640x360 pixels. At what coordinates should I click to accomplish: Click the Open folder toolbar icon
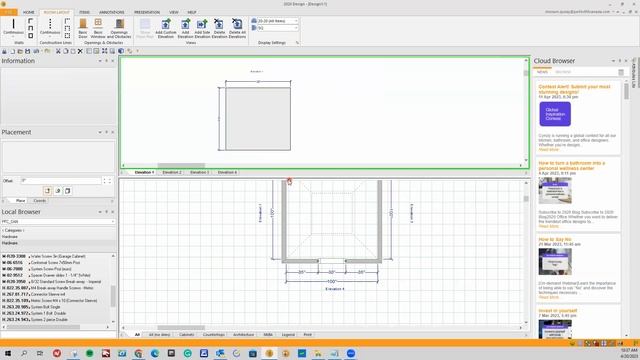point(20,51)
